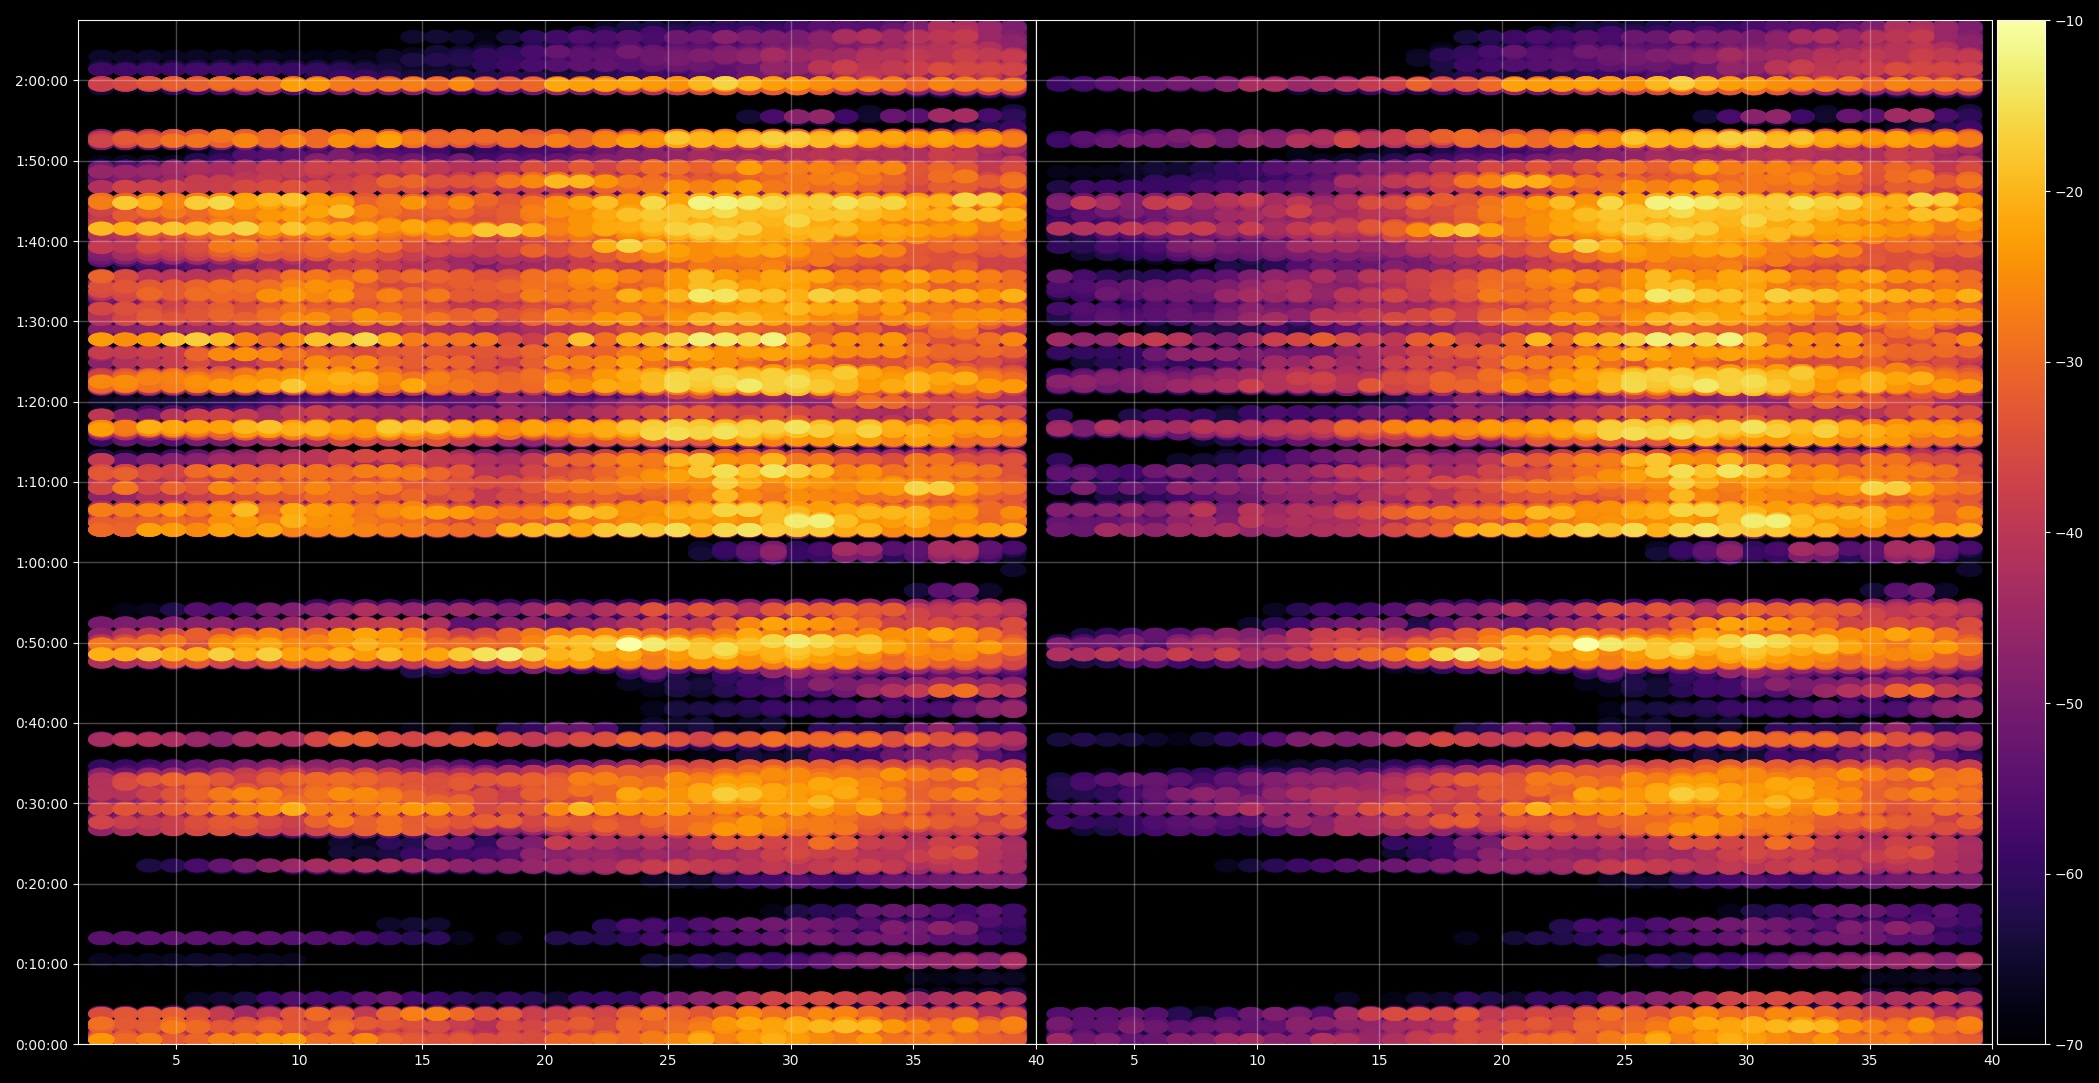2099x1083 pixels.
Task: Click the 0:00:00 y-axis origin label
Action: [41, 1045]
